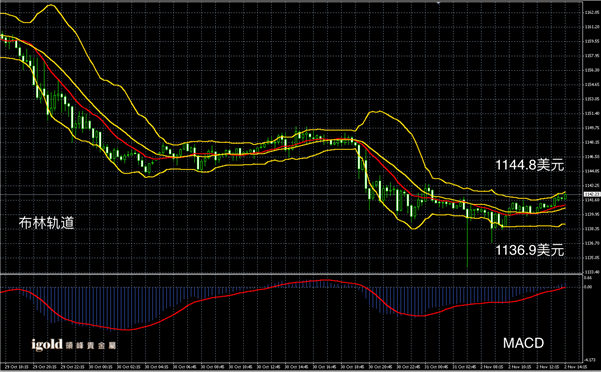The height and width of the screenshot is (372, 601).
Task: Click the 31 Oct 00:45 time axis label
Action: pyautogui.click(x=437, y=367)
